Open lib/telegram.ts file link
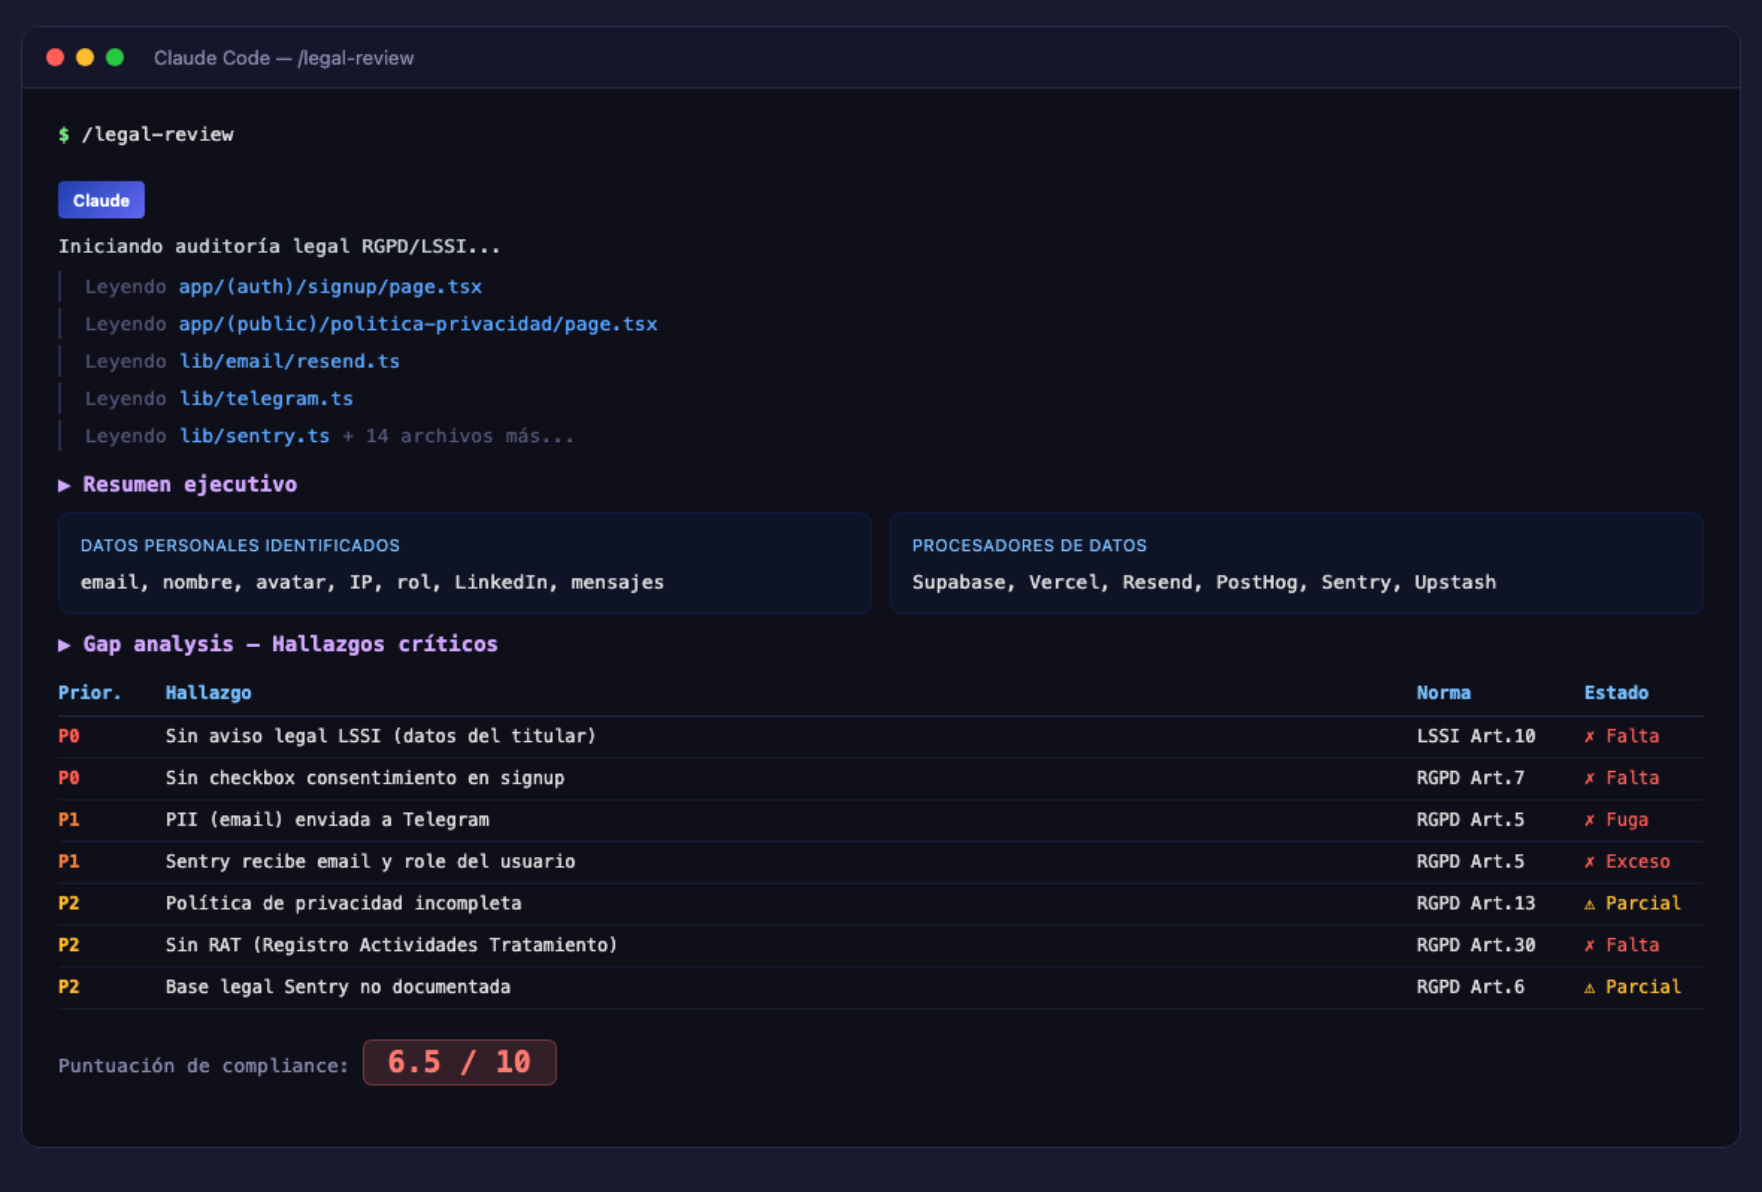 (x=266, y=398)
